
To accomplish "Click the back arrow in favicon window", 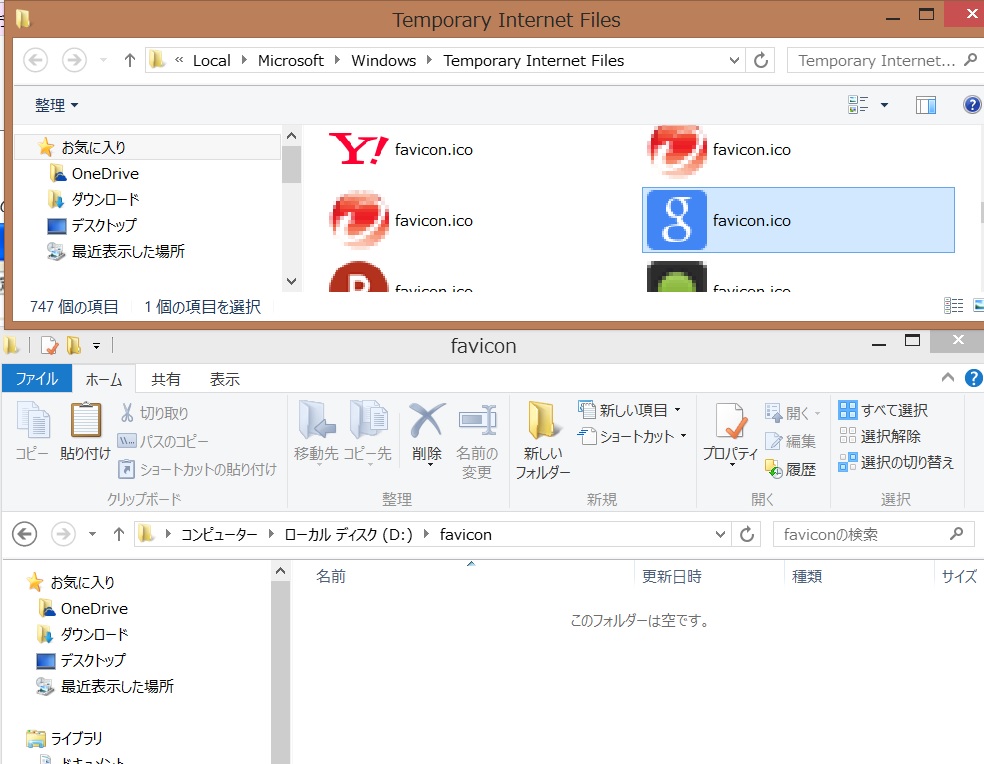I will tap(24, 534).
